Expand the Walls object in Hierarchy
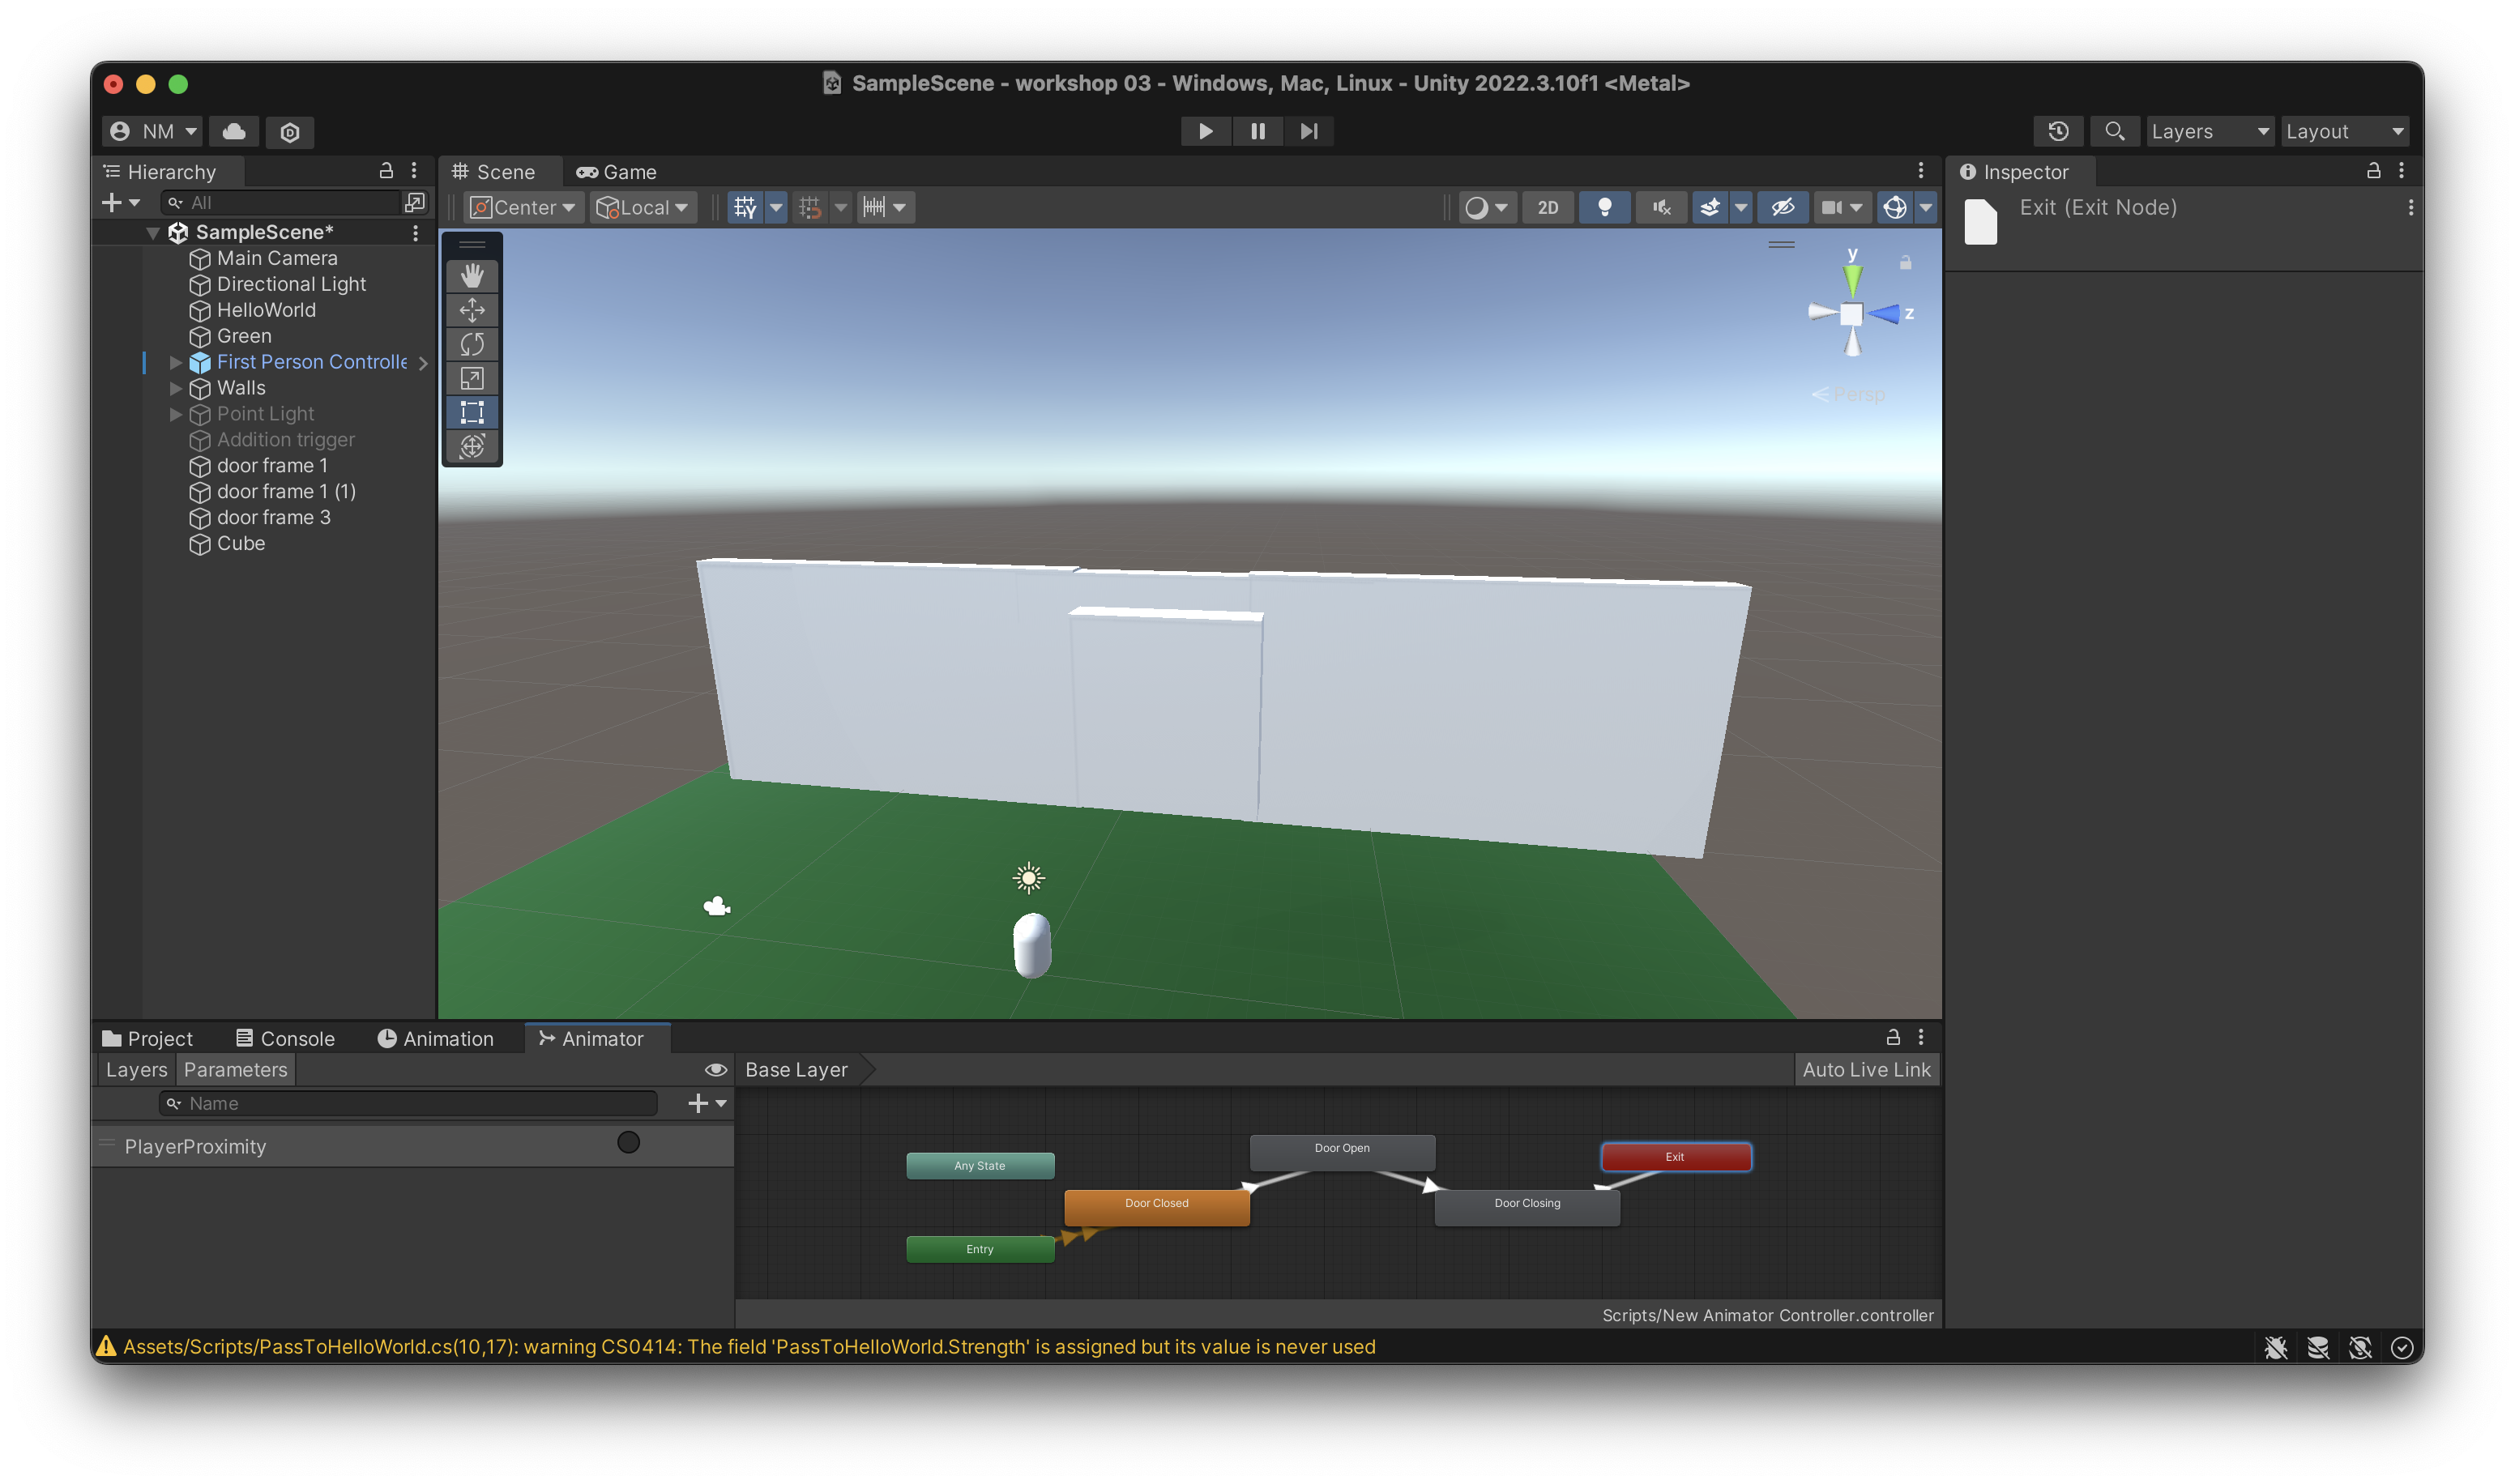The image size is (2515, 1484). tap(176, 388)
